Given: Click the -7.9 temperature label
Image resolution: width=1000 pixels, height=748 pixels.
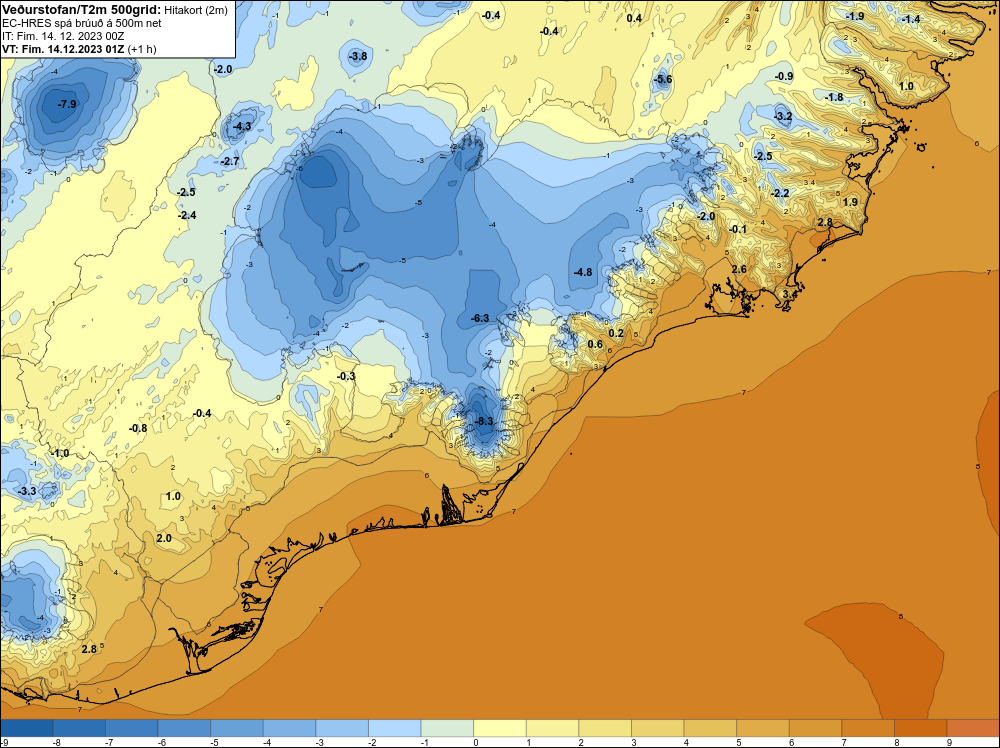Looking at the screenshot, I should tap(66, 104).
